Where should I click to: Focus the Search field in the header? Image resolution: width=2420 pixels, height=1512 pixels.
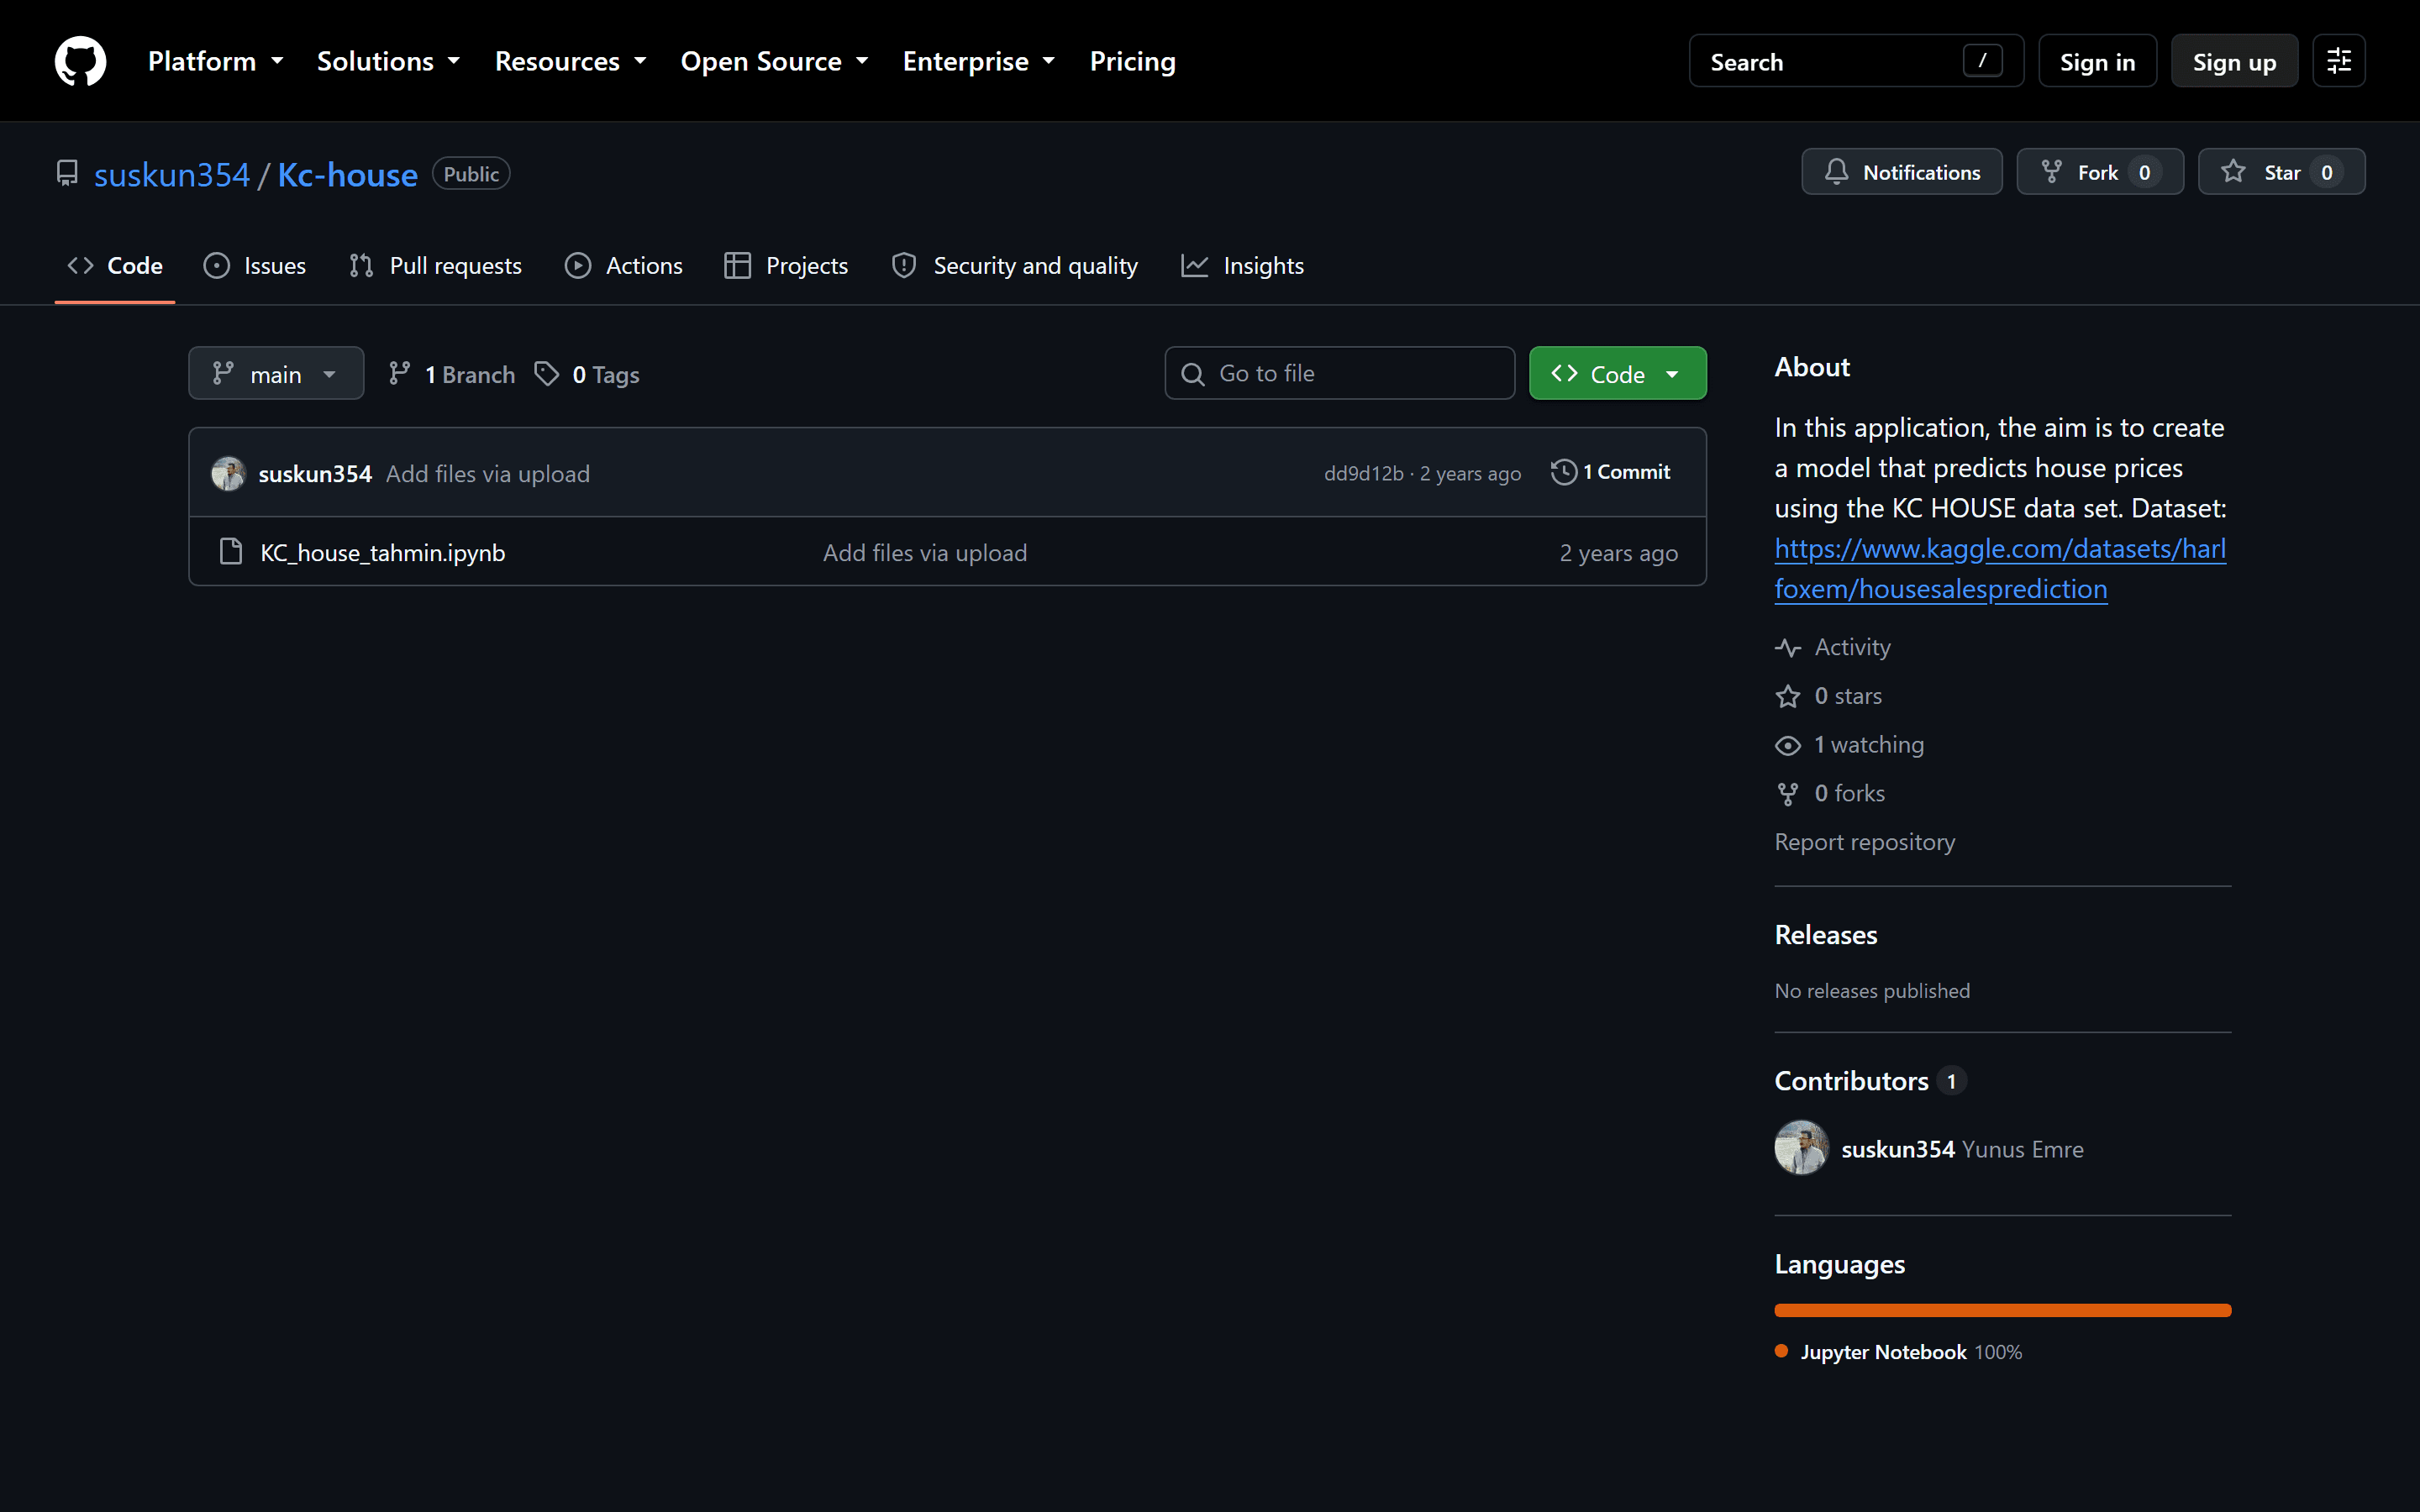(x=1856, y=61)
